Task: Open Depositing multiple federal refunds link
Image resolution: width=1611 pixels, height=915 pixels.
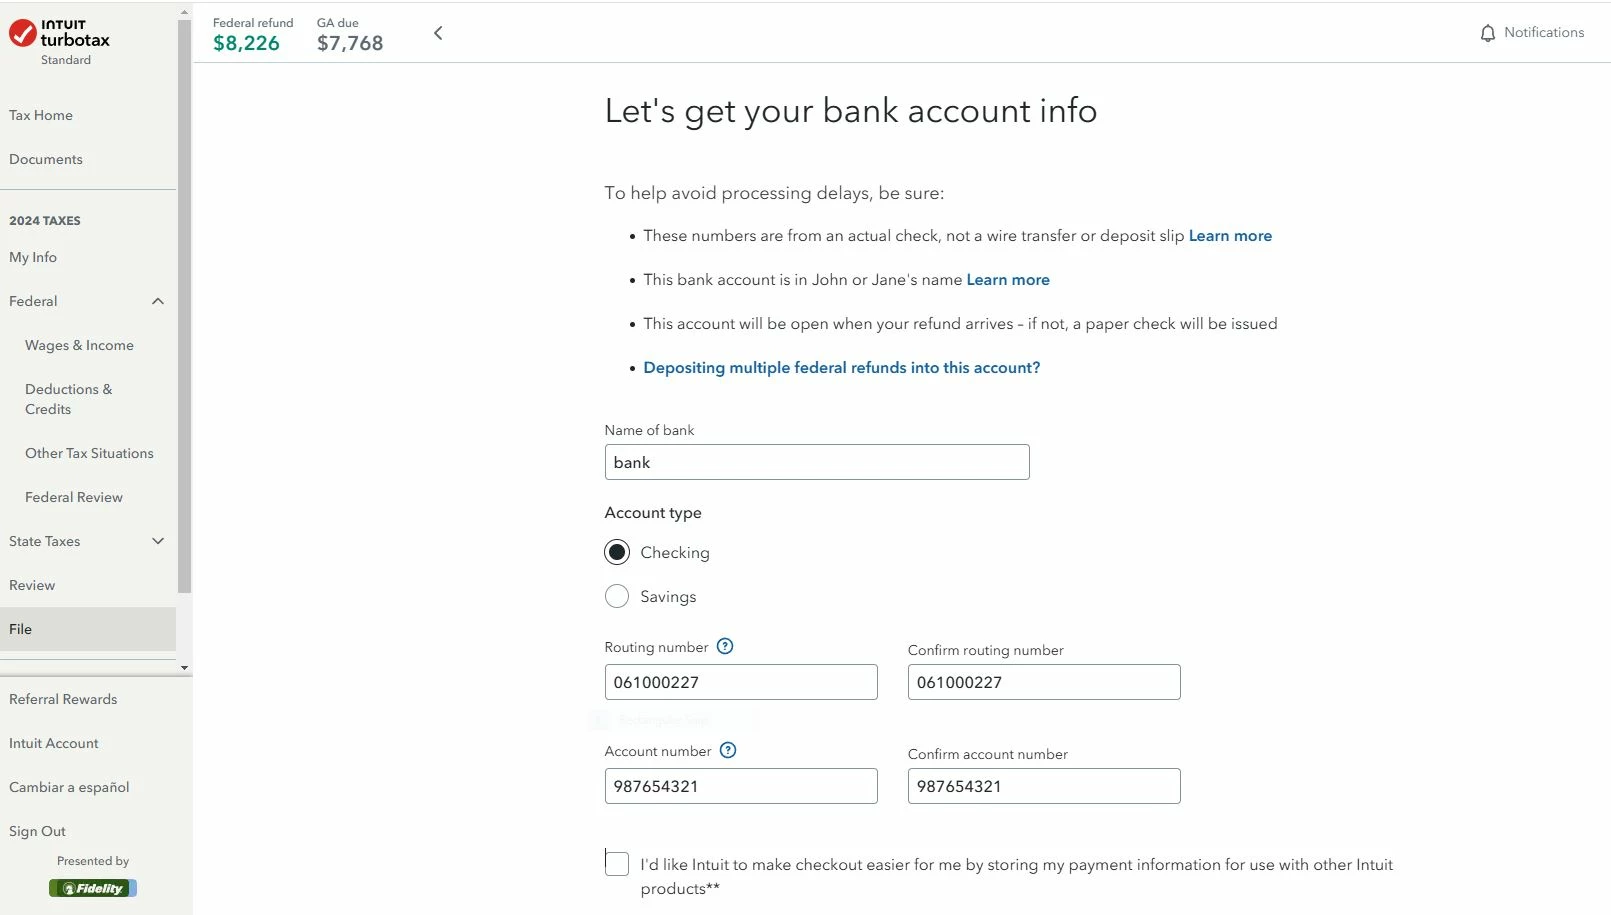Action: 842,368
